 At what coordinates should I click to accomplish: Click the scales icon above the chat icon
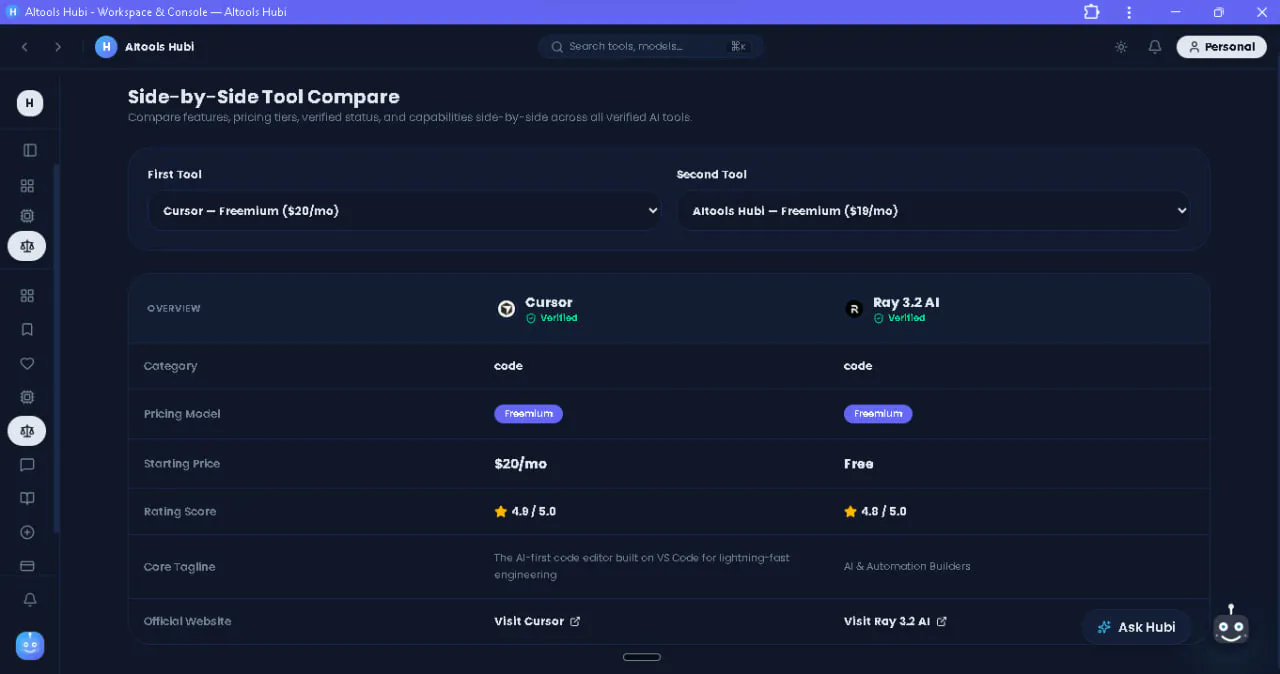coord(27,431)
